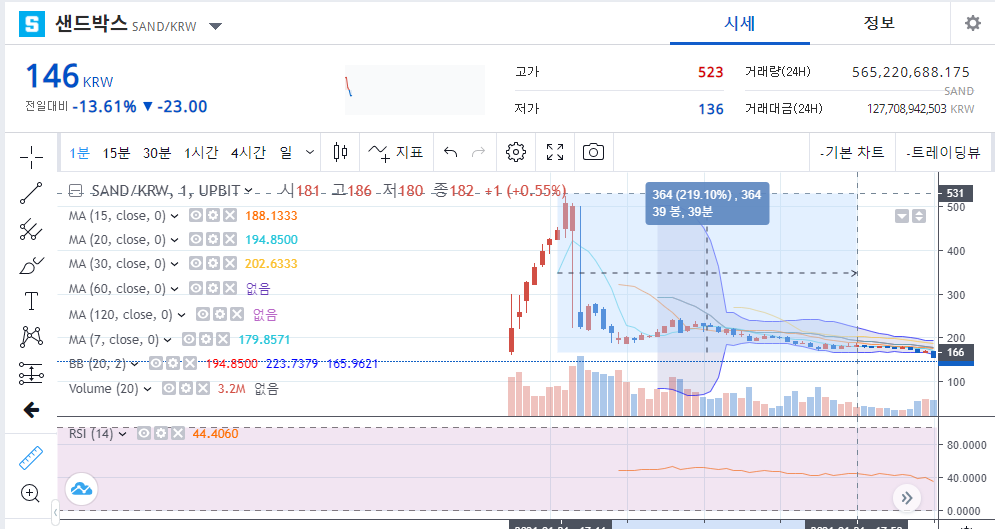Select the 1분 interval
The image size is (995, 529).
point(79,152)
